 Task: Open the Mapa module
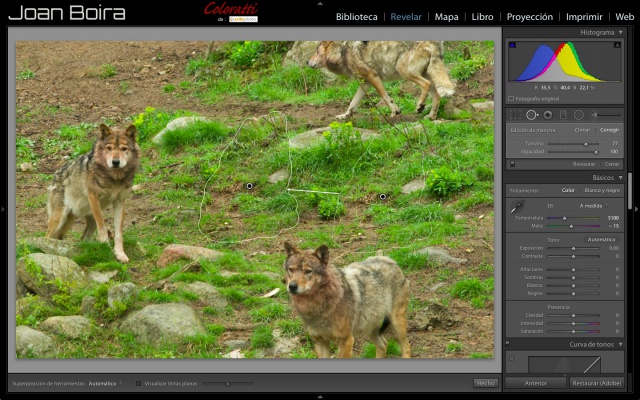tap(446, 17)
